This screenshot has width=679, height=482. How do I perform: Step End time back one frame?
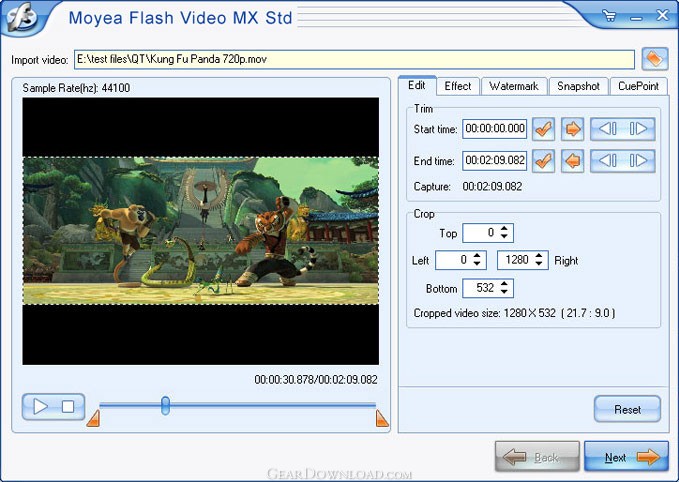607,161
